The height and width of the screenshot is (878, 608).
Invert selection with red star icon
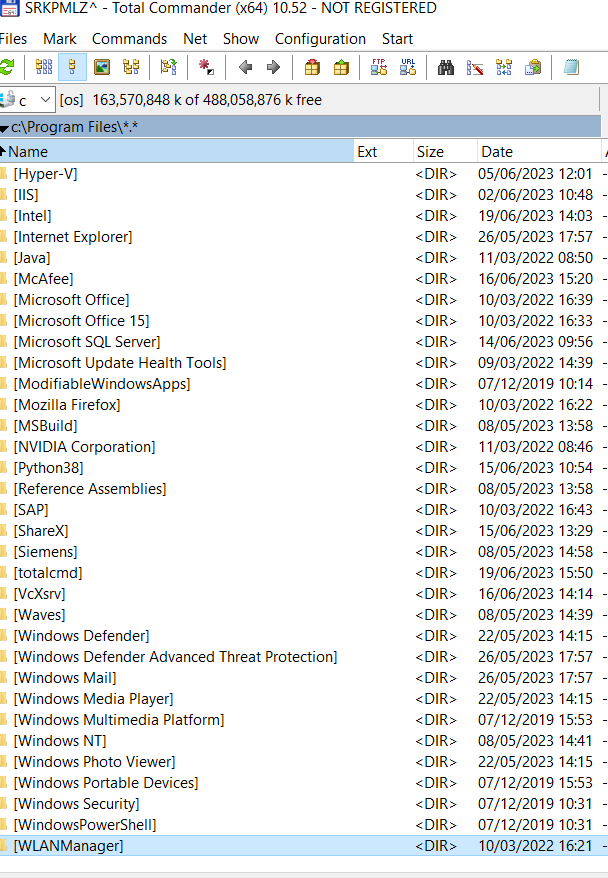[x=206, y=67]
